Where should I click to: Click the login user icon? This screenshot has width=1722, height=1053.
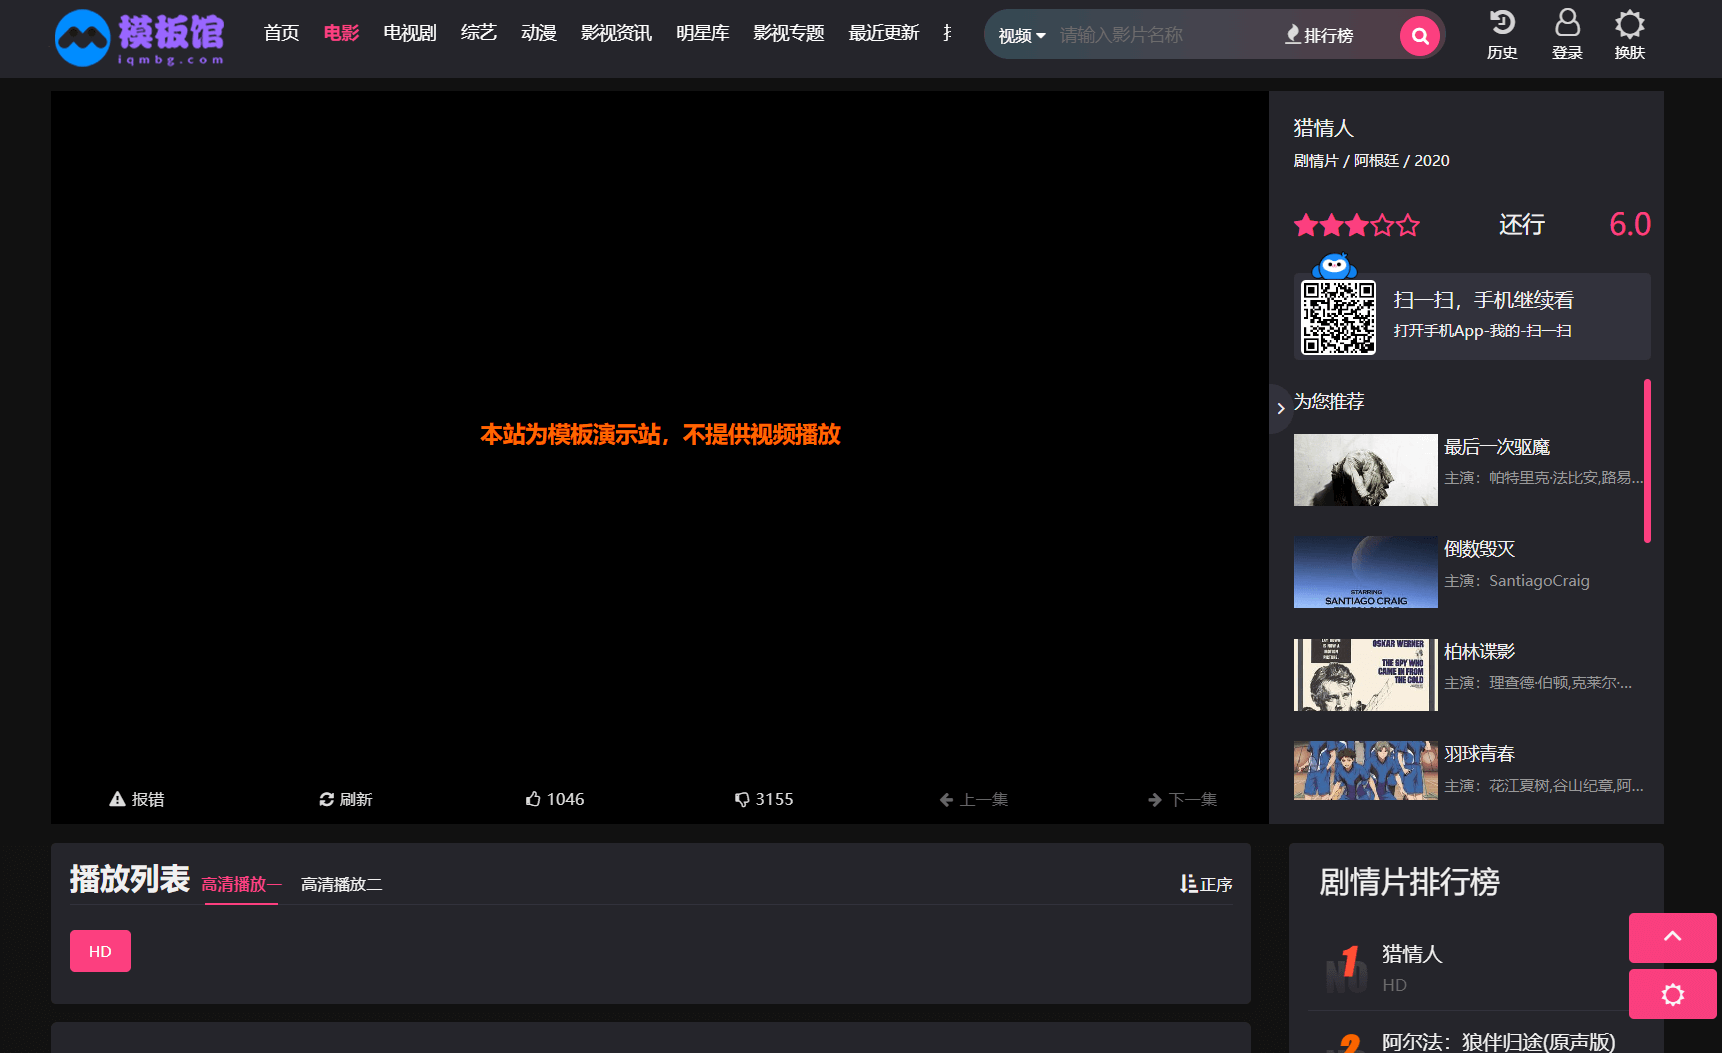click(1567, 23)
